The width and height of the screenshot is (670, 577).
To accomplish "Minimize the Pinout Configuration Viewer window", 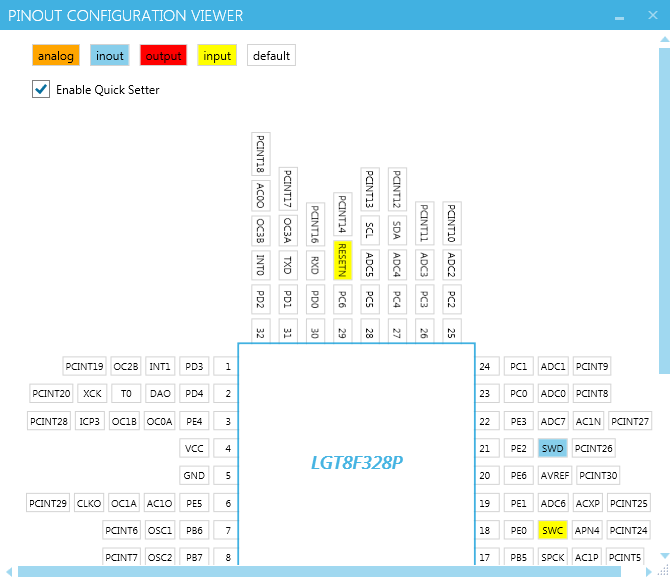I will tap(619, 17).
